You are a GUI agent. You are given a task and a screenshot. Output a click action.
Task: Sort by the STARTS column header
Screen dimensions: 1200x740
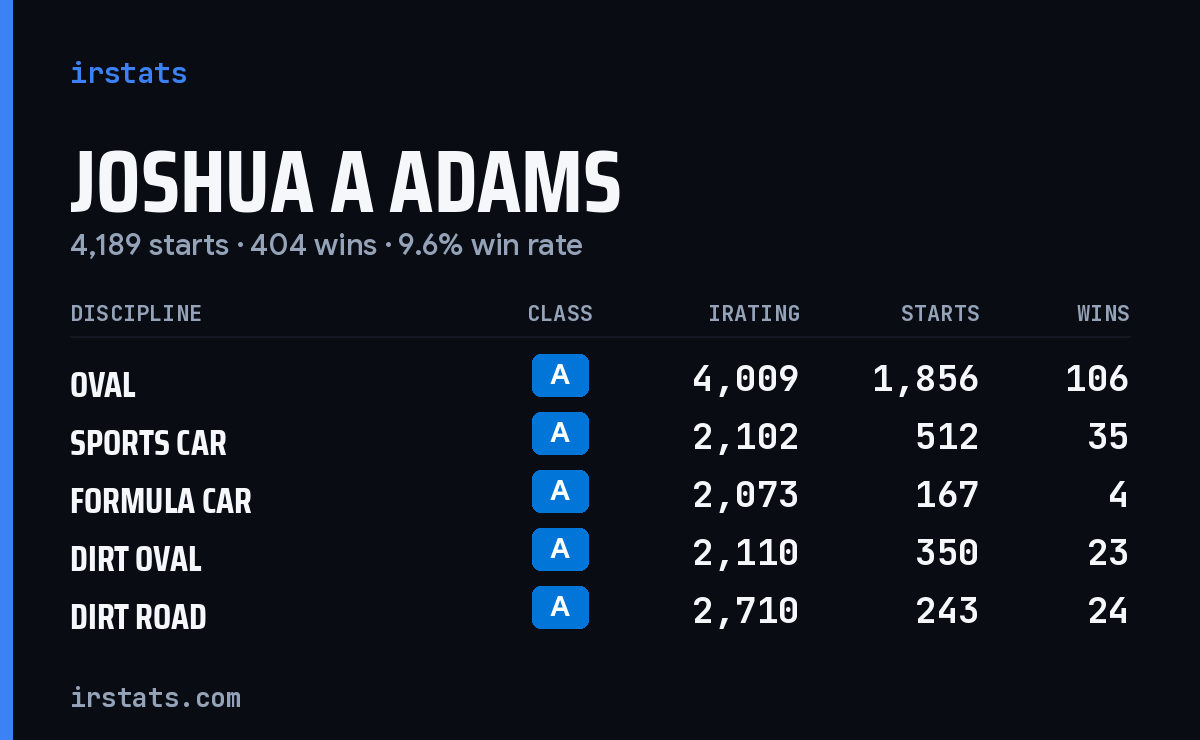[x=940, y=313]
